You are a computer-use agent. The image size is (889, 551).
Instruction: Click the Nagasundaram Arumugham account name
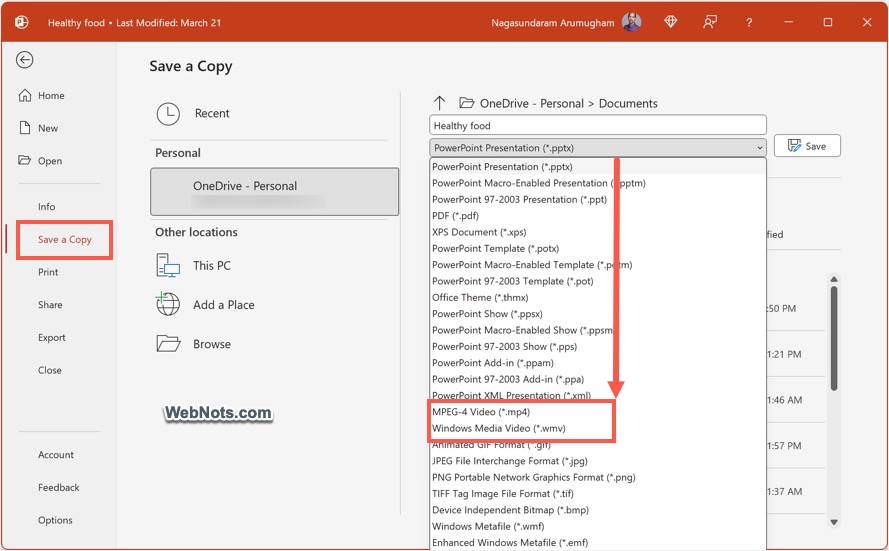point(553,23)
